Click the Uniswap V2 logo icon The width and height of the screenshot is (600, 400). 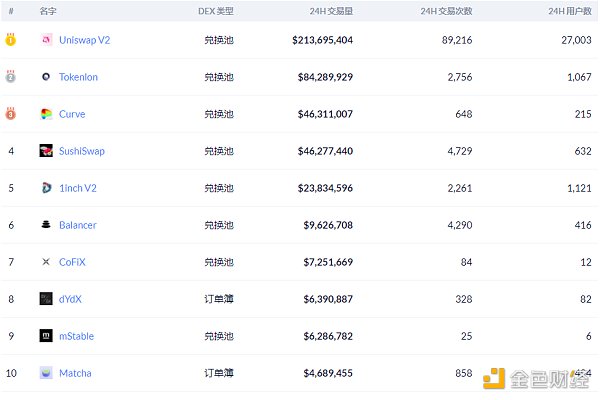(46, 40)
